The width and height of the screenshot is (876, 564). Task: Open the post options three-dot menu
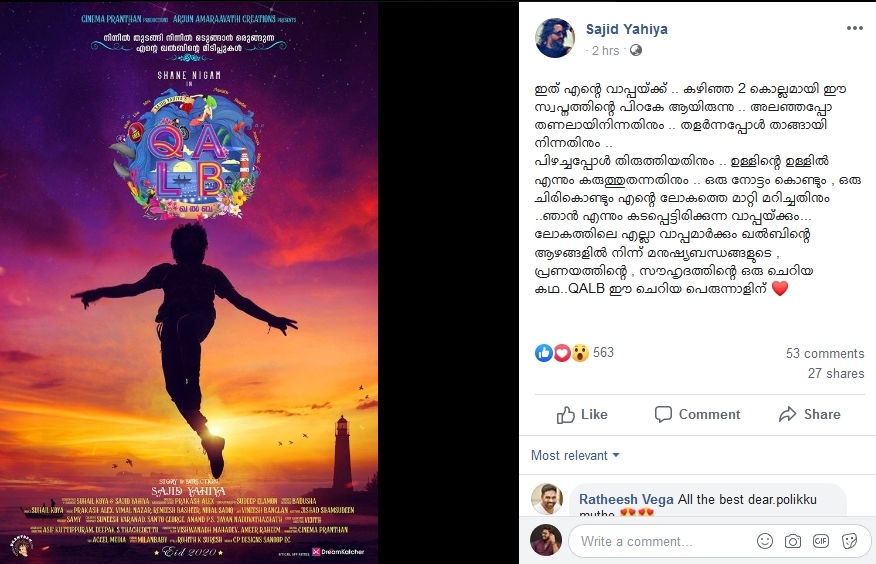tap(854, 28)
